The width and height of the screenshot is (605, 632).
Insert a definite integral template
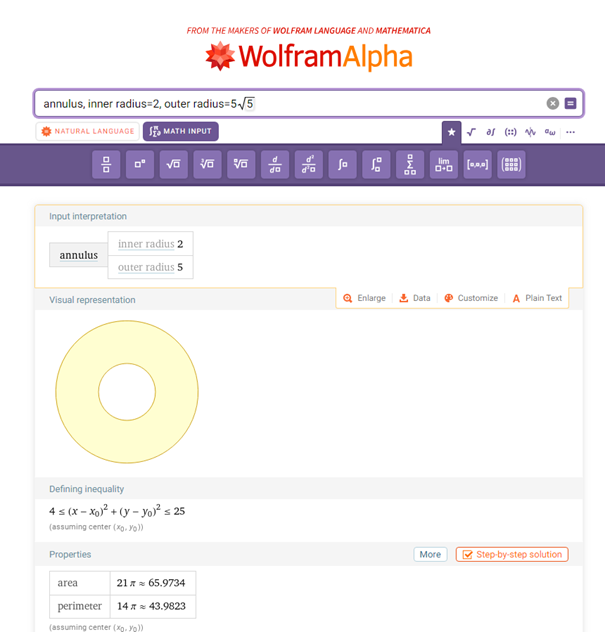tap(376, 164)
